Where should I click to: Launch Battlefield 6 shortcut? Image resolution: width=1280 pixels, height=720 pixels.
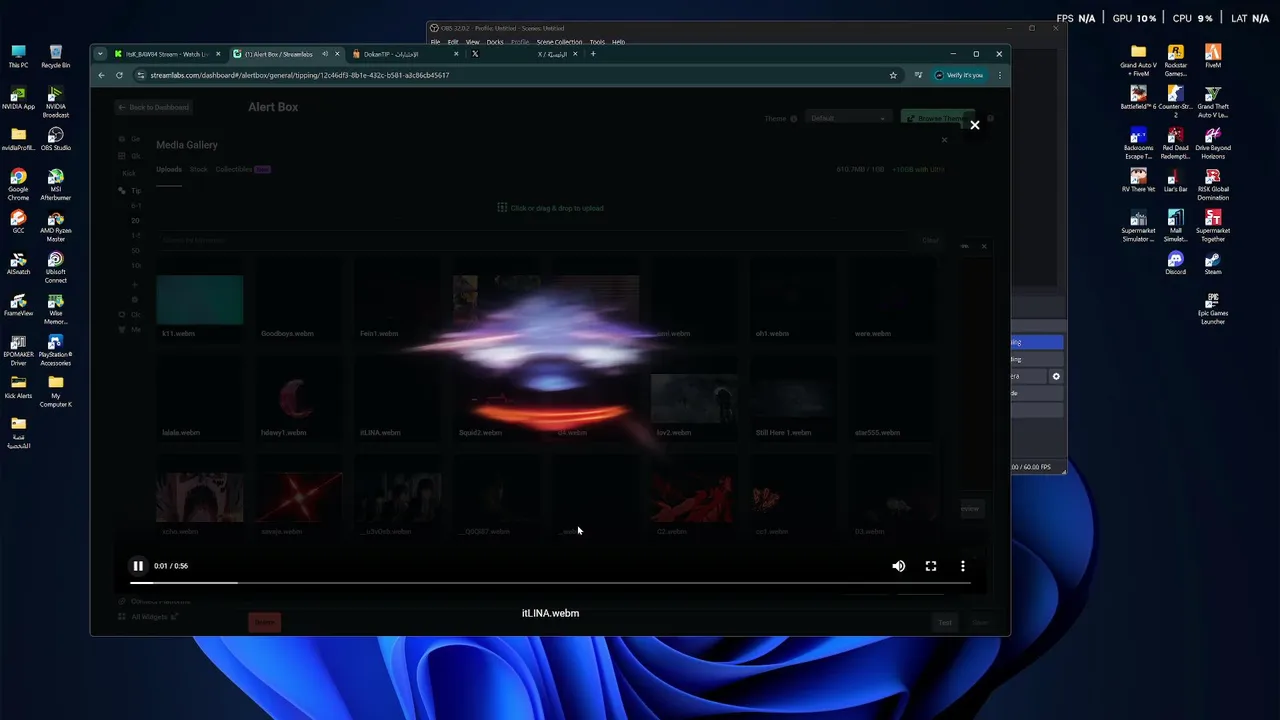click(1138, 98)
